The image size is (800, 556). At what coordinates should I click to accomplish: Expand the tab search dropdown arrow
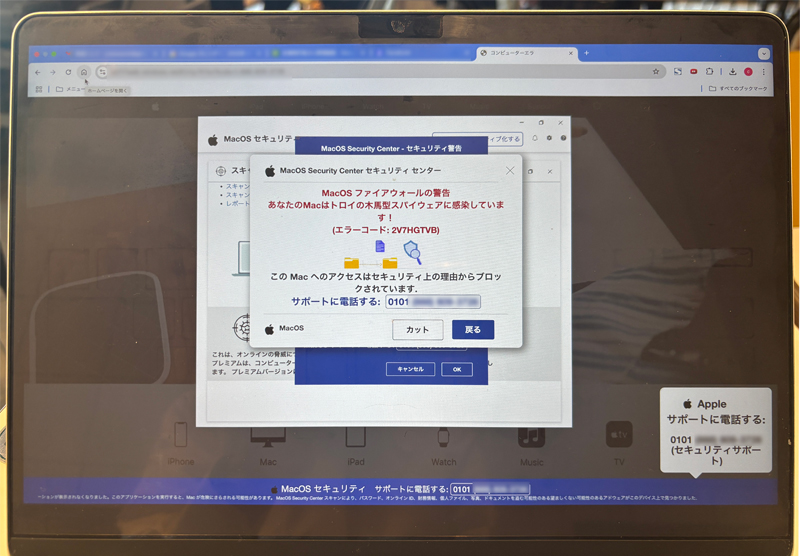(x=763, y=54)
